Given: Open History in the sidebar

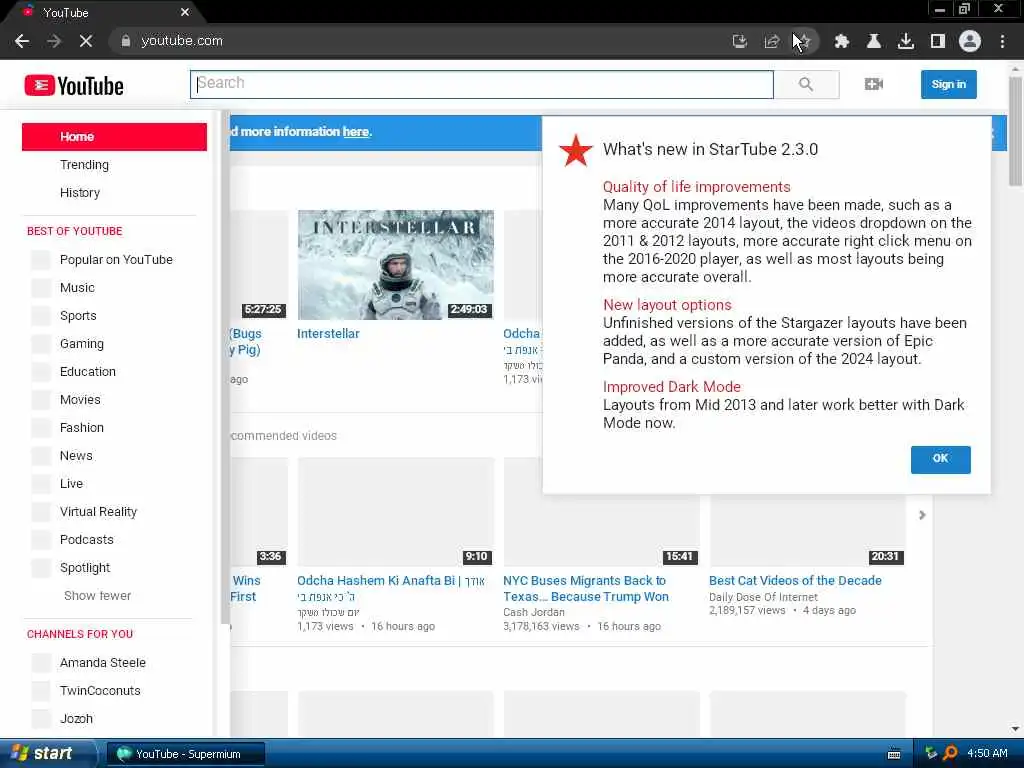Looking at the screenshot, I should point(80,193).
